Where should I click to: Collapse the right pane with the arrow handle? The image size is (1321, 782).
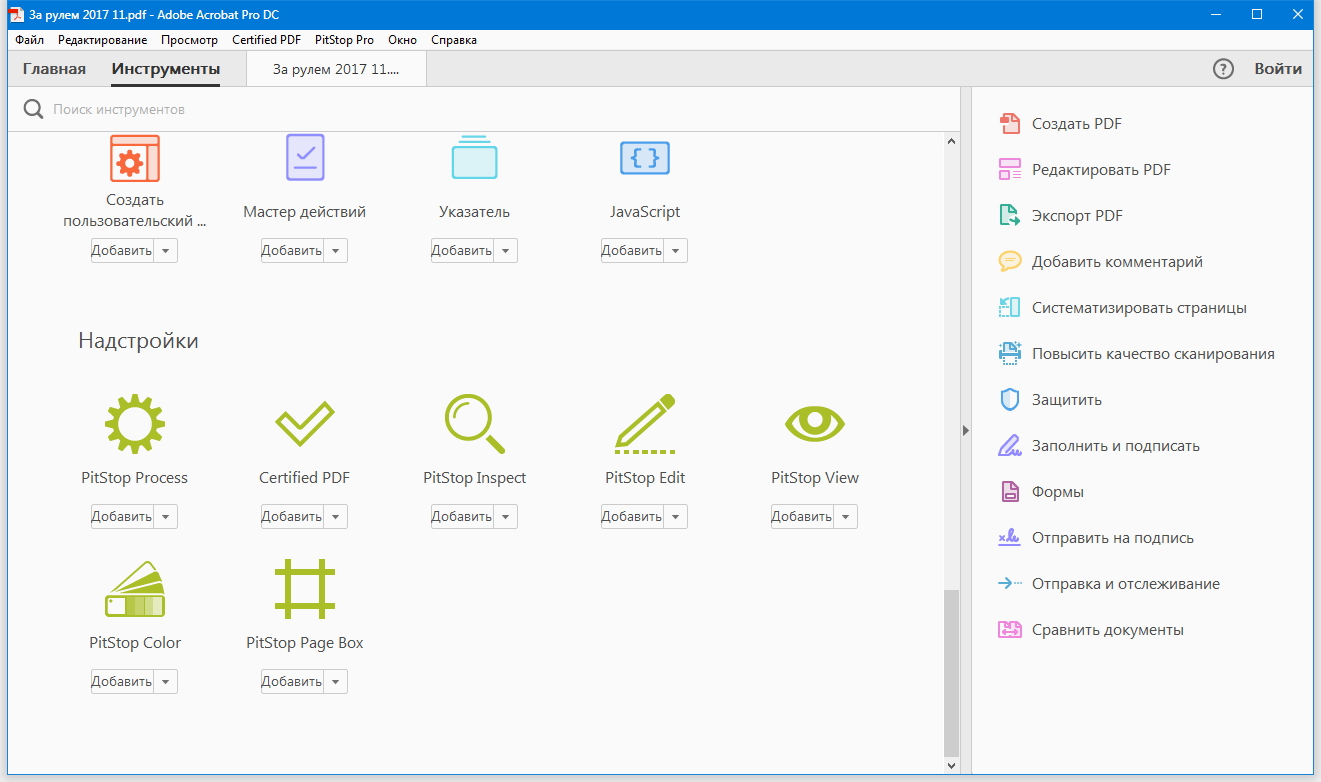[x=966, y=430]
